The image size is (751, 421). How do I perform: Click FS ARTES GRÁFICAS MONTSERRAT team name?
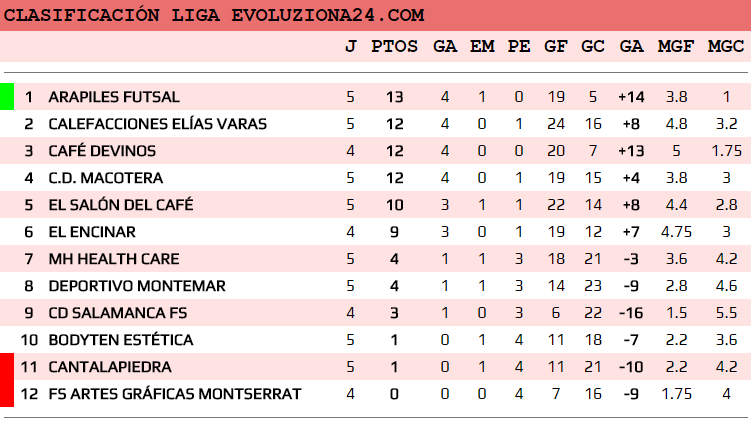click(x=174, y=394)
